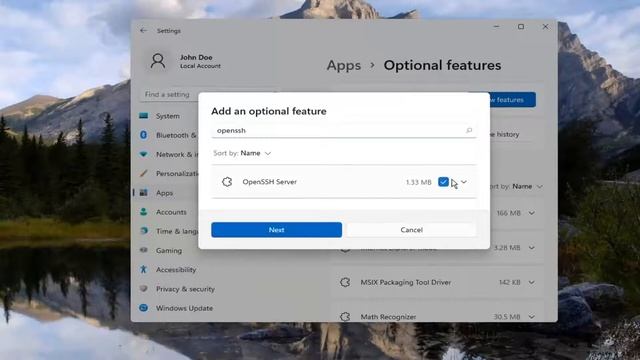640x360 pixels.
Task: Click the Math Recognizer feature icon
Action: pyautogui.click(x=345, y=316)
